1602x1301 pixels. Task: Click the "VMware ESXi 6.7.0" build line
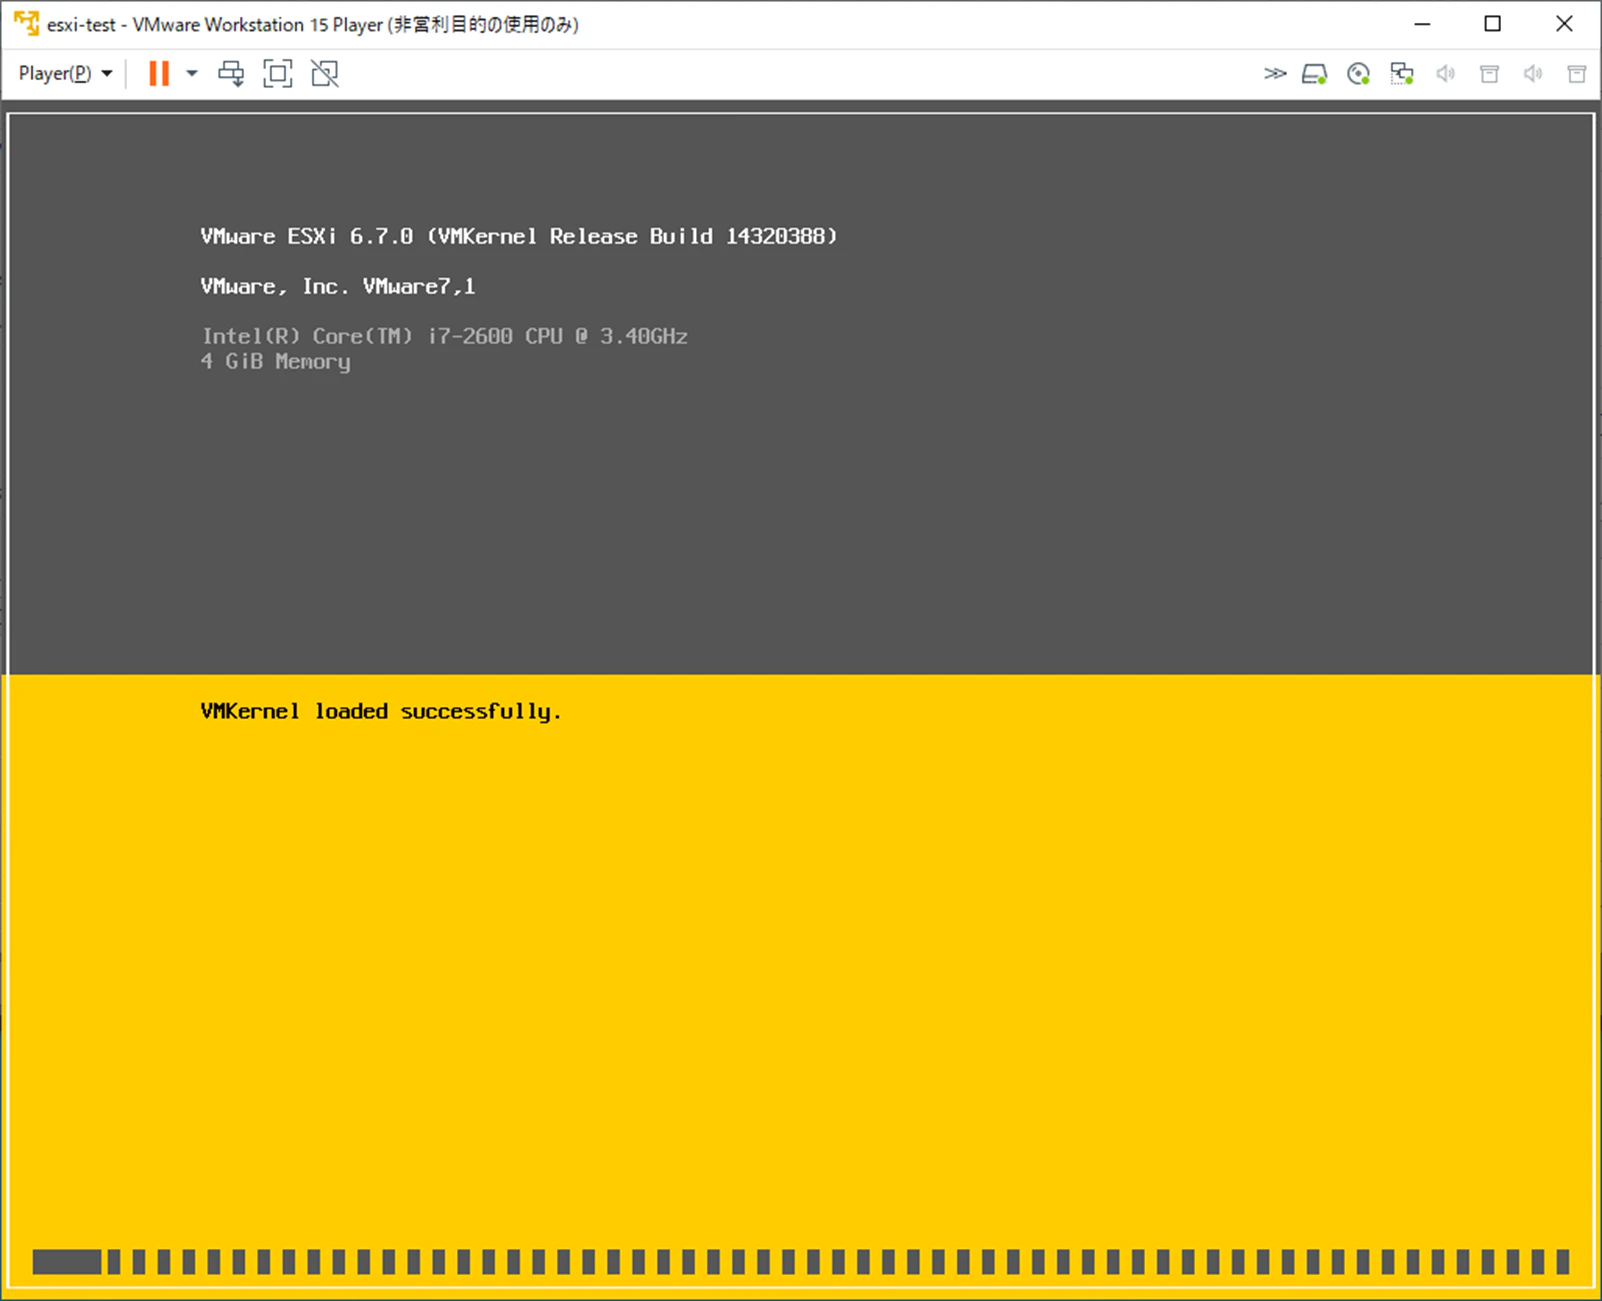pos(519,237)
